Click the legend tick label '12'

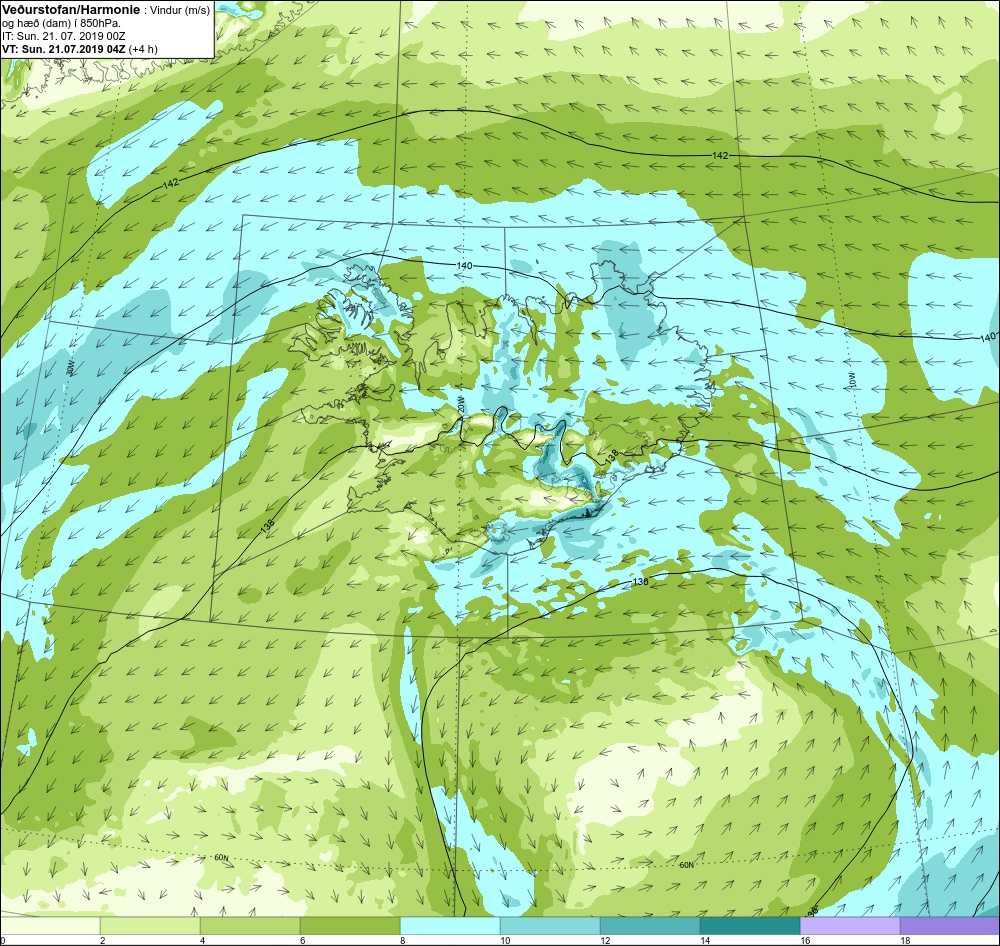pyautogui.click(x=605, y=940)
